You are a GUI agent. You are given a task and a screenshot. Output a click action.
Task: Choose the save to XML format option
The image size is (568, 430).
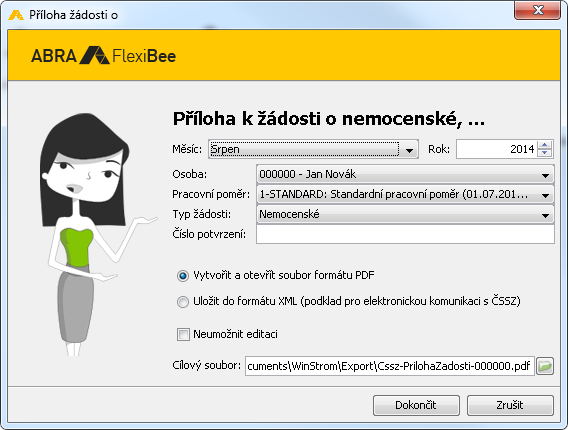coord(183,301)
